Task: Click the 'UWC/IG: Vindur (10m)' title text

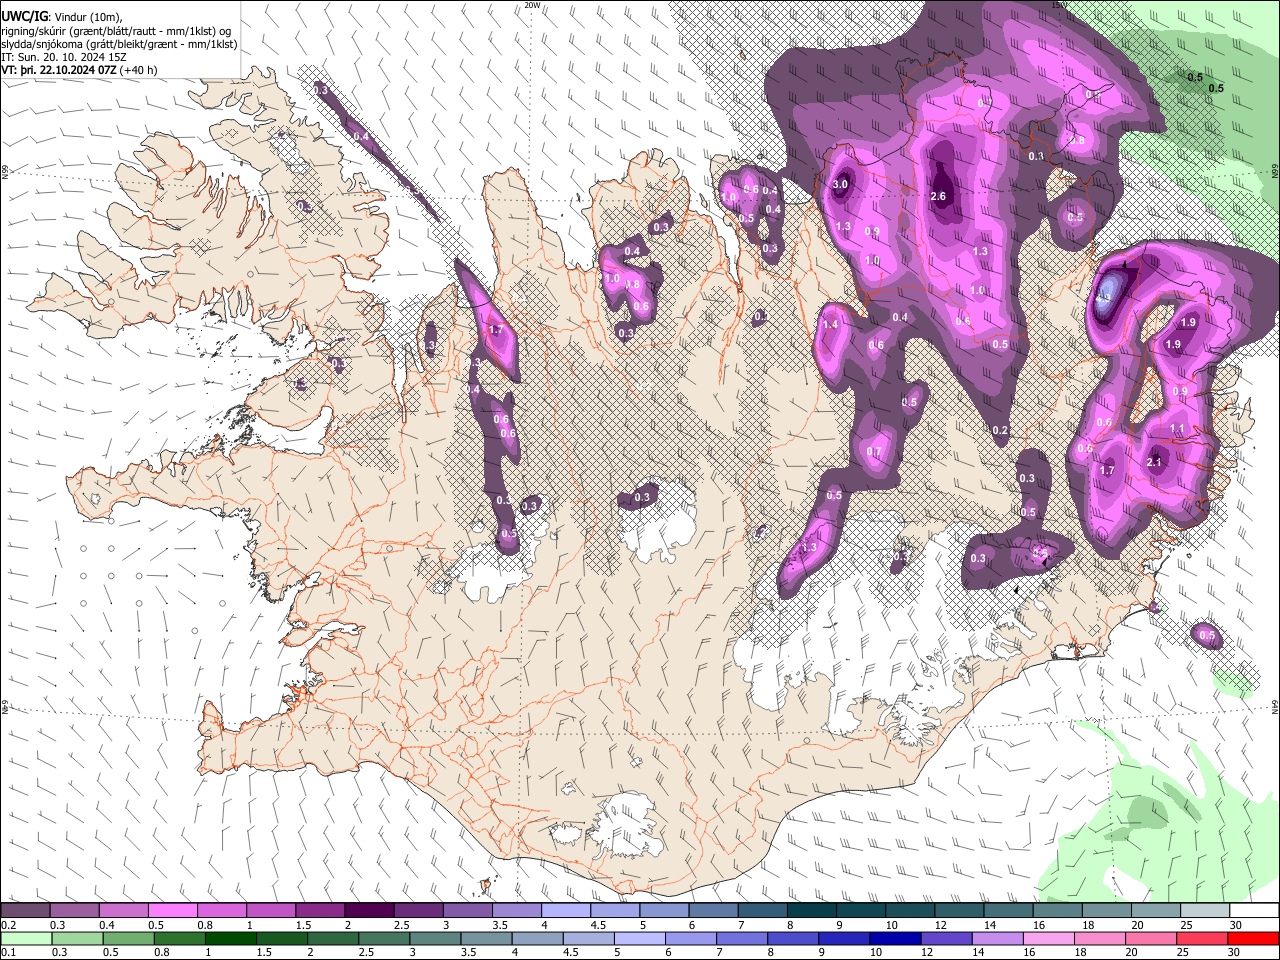Action: pyautogui.click(x=61, y=16)
